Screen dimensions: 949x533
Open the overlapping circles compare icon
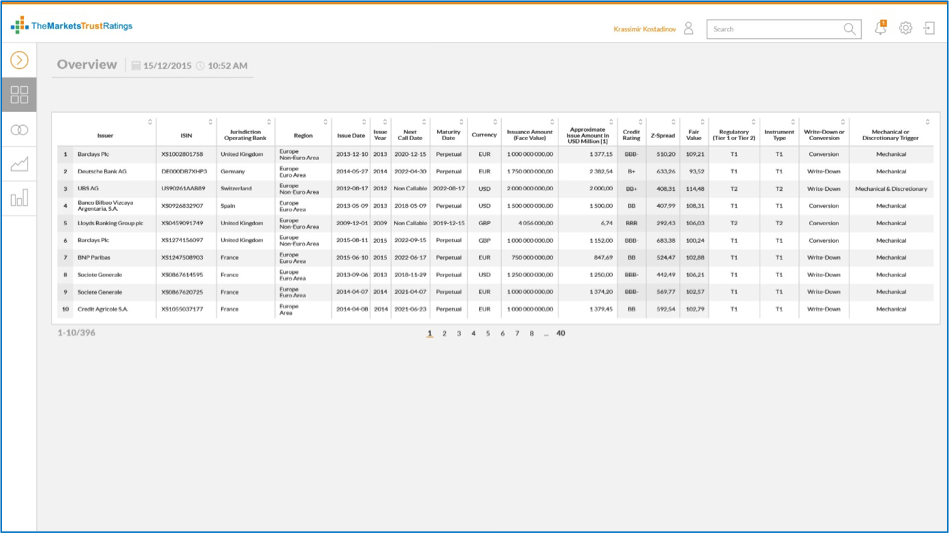pyautogui.click(x=19, y=129)
